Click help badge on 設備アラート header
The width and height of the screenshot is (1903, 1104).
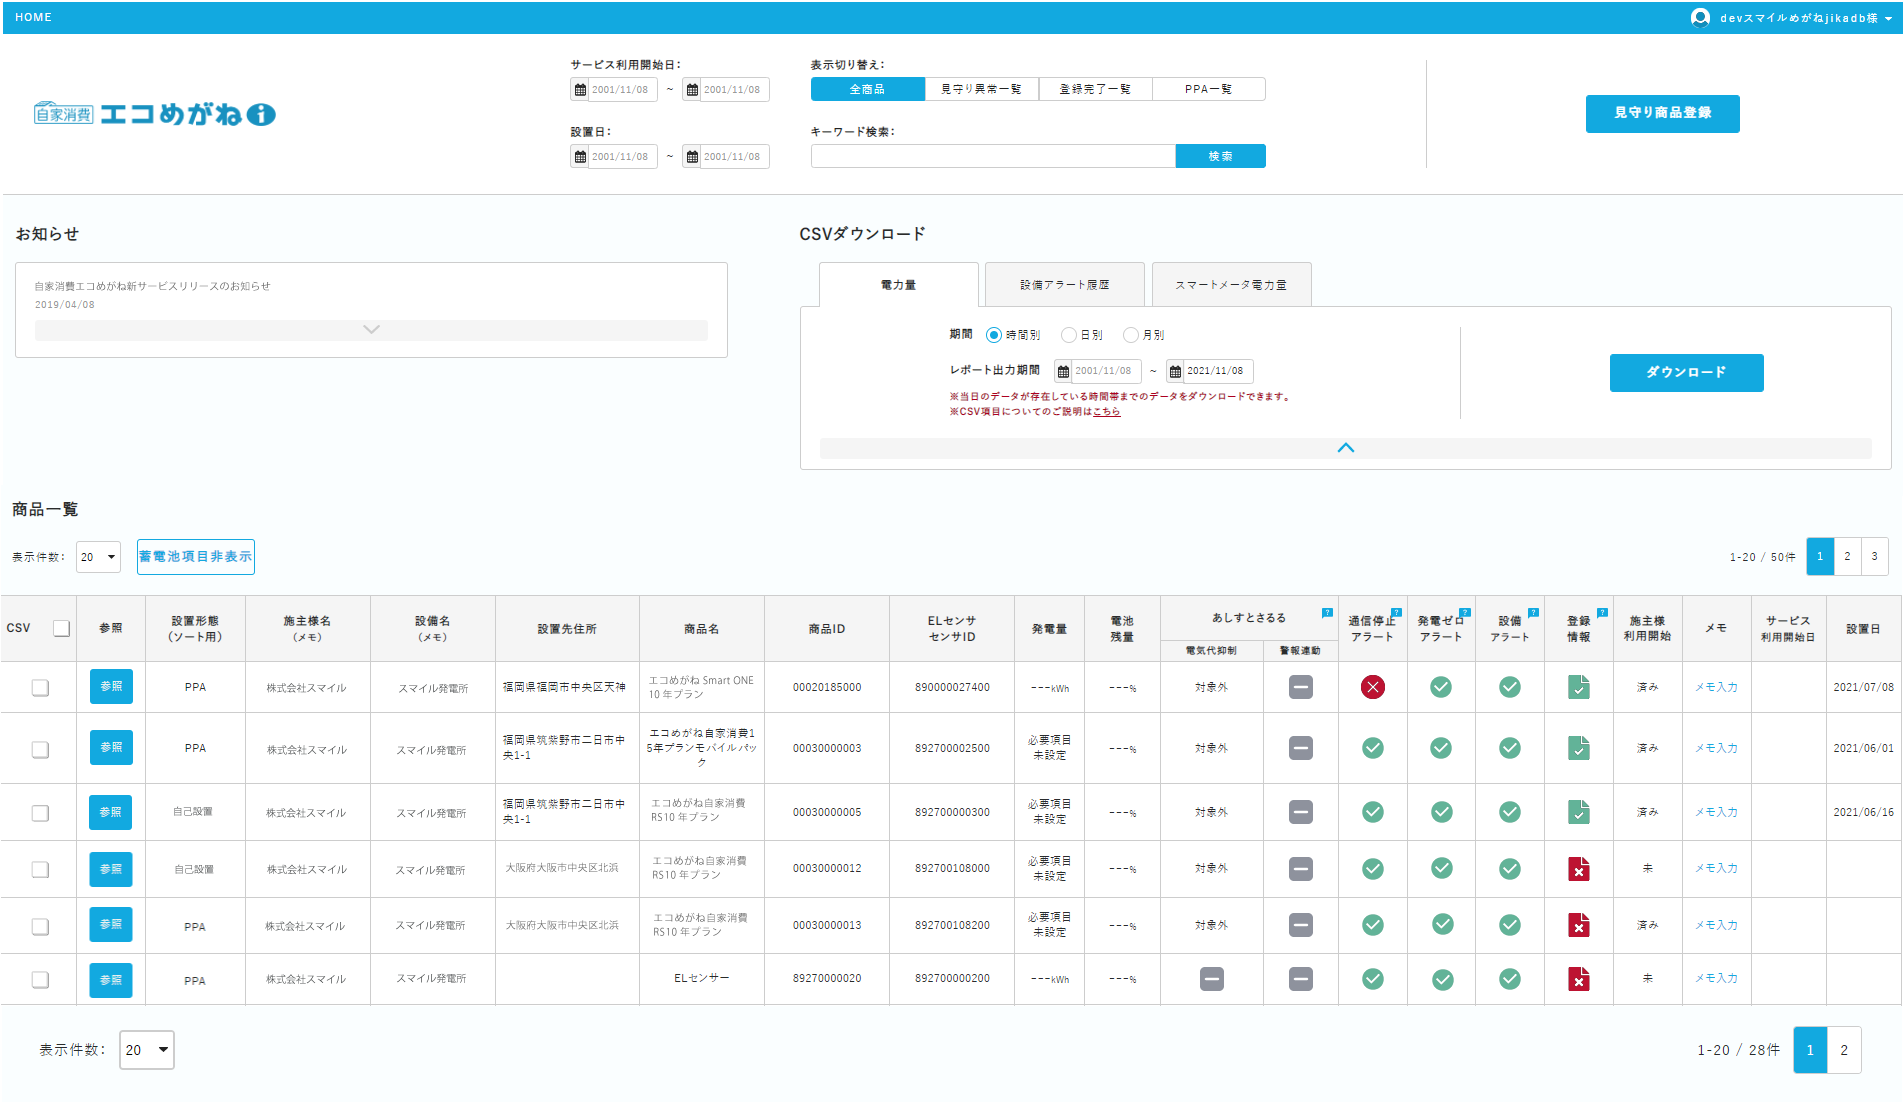(1533, 612)
